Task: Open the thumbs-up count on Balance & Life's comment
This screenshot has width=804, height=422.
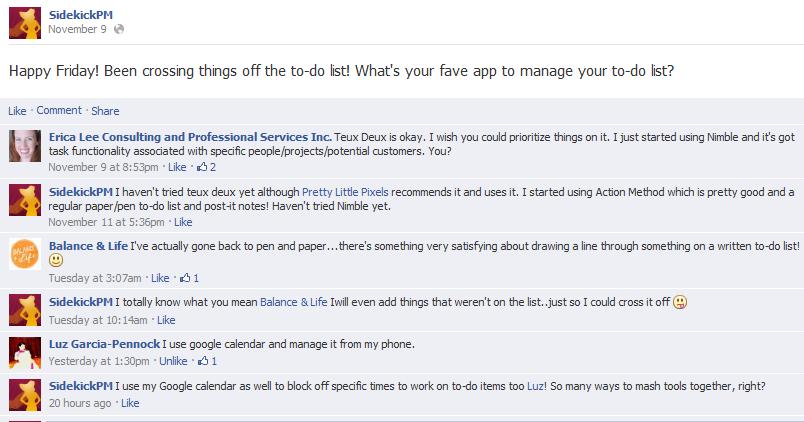Action: click(189, 278)
